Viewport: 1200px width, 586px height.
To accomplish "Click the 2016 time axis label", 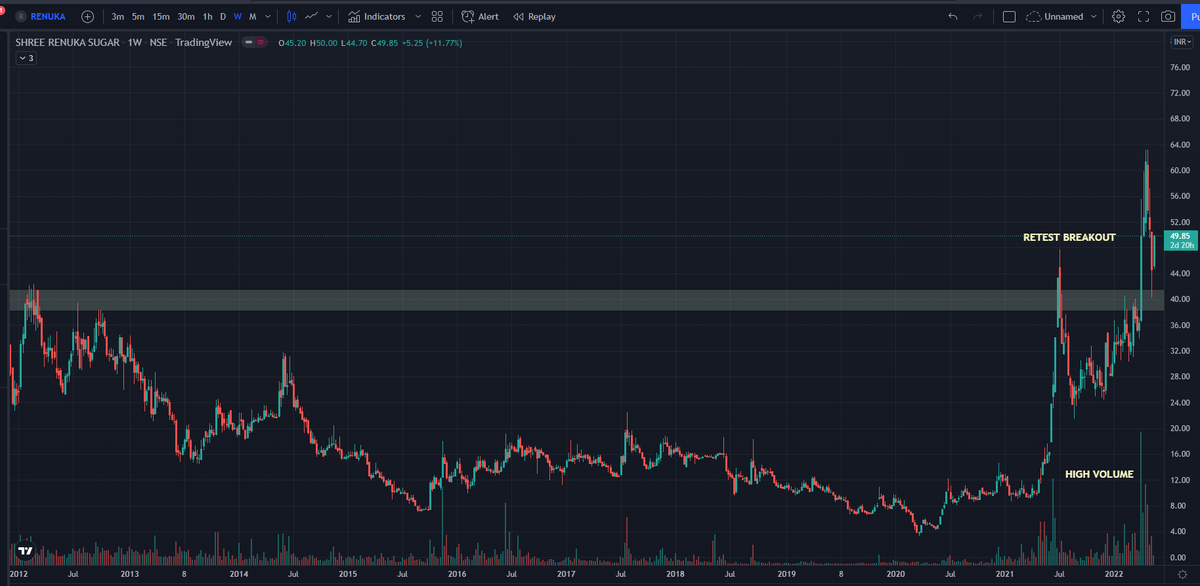I will click(x=455, y=575).
